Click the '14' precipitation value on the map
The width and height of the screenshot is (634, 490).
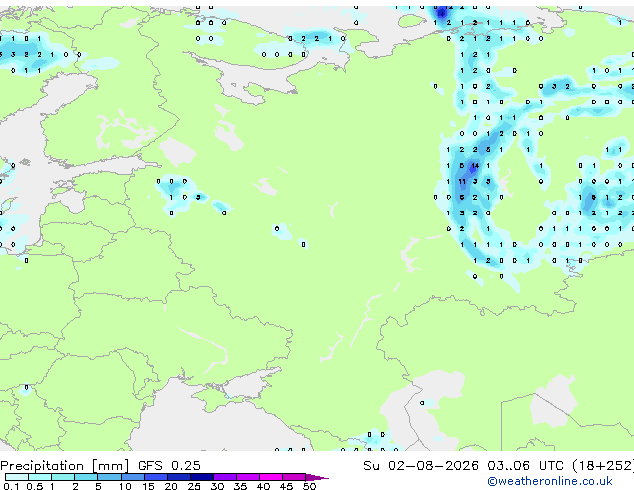tap(475, 165)
